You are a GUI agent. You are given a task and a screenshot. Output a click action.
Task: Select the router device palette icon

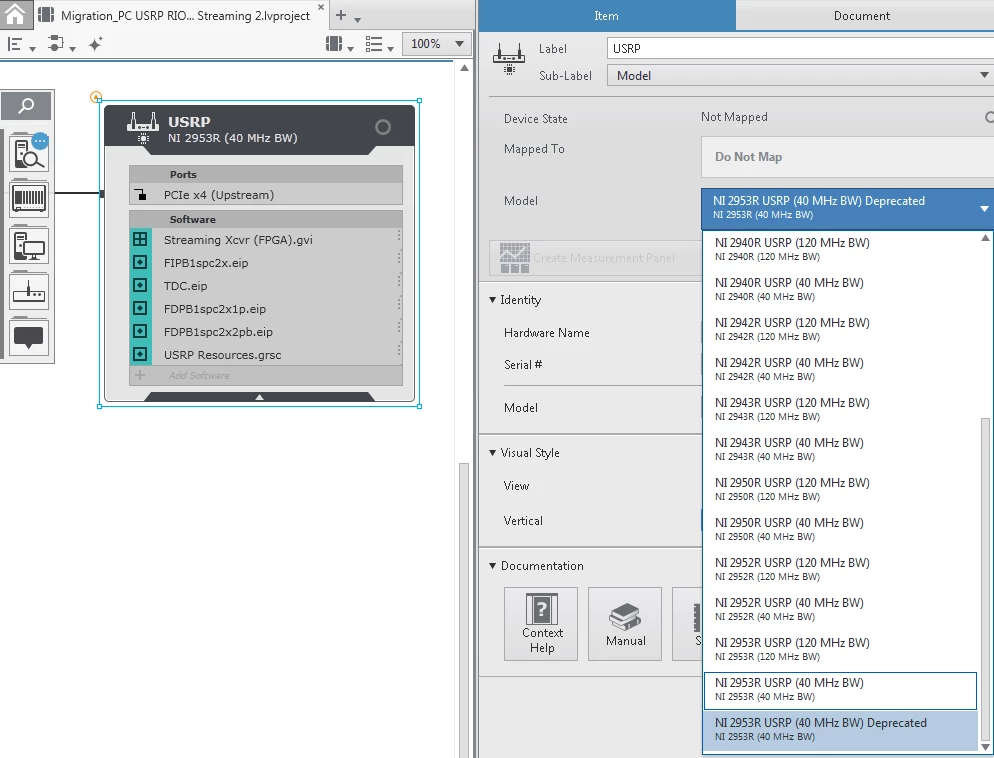click(29, 292)
